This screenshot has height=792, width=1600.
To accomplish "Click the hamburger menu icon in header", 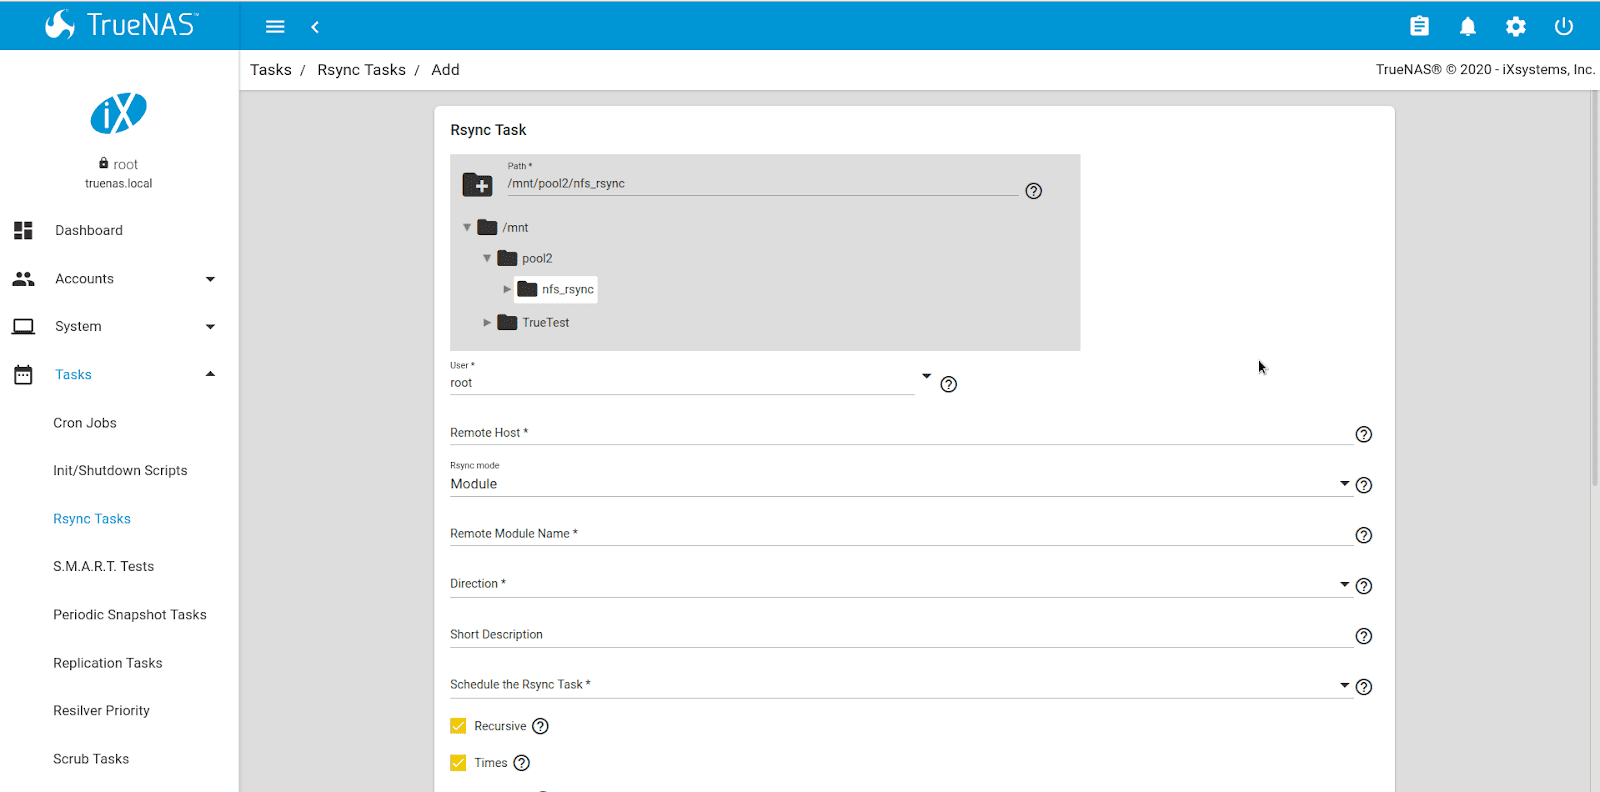I will [275, 27].
